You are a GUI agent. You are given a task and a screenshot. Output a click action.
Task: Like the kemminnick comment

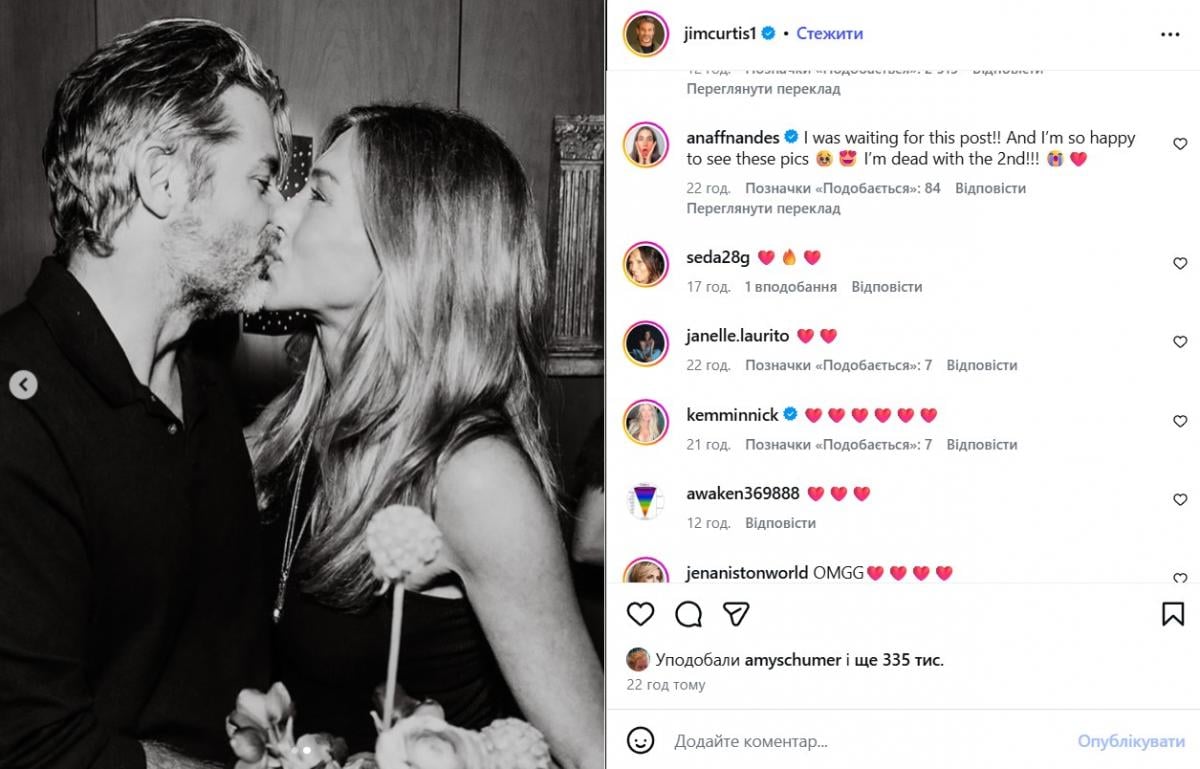pos(1180,421)
